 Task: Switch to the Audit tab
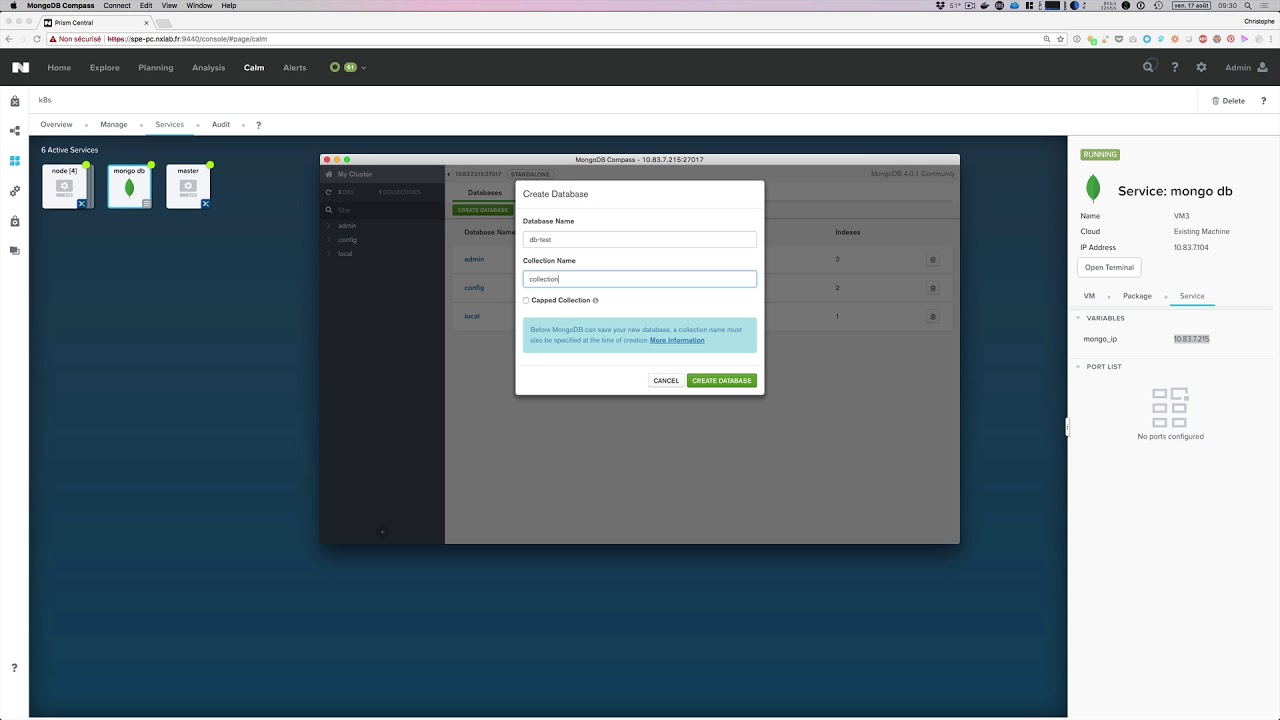tap(221, 125)
